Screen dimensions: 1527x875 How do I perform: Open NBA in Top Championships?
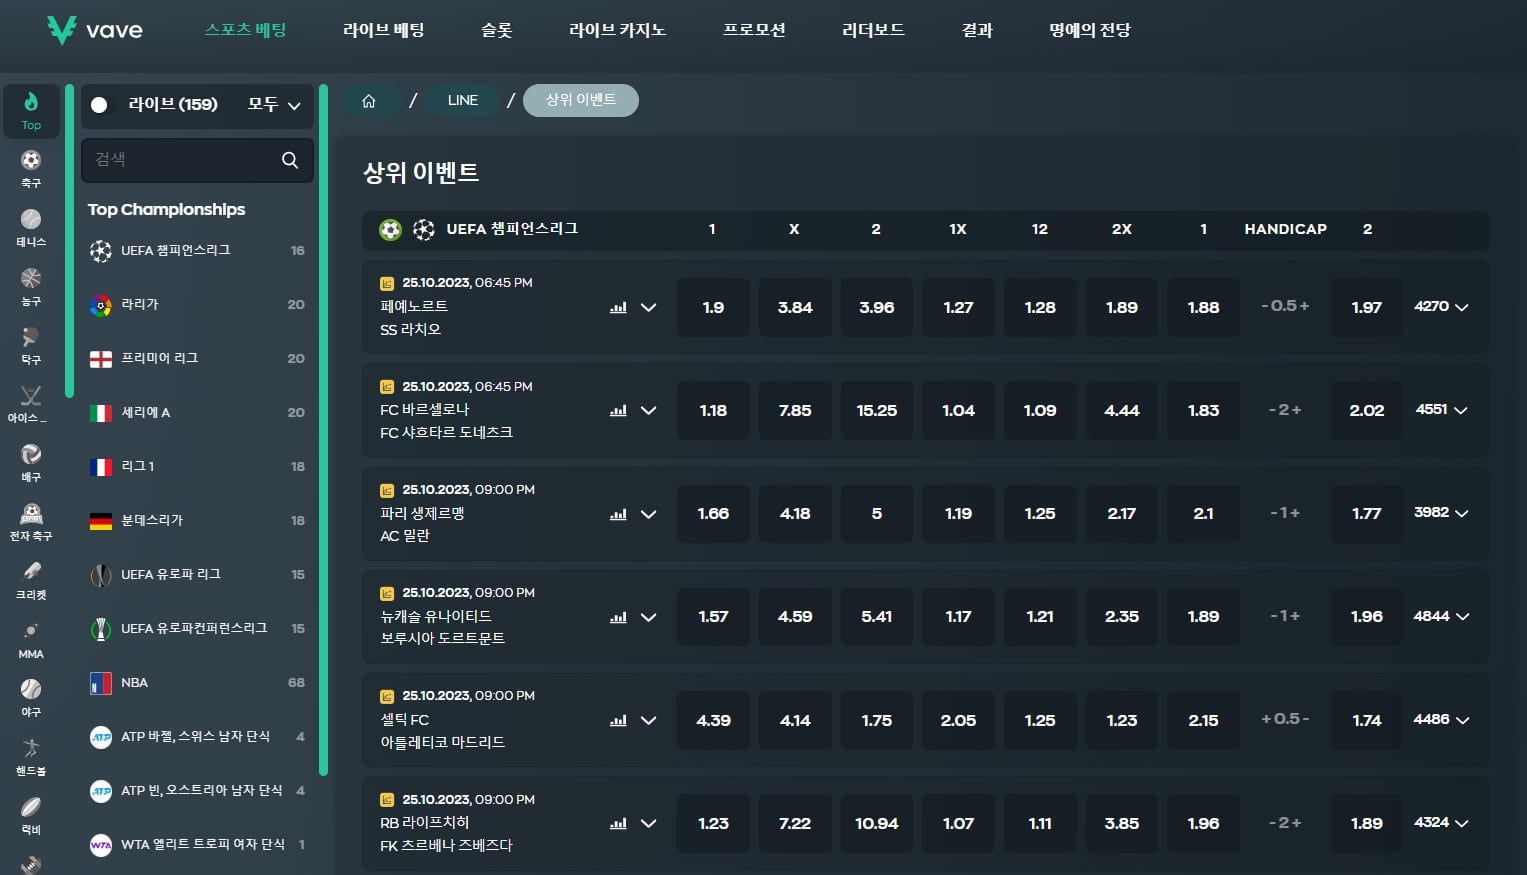pos(197,683)
